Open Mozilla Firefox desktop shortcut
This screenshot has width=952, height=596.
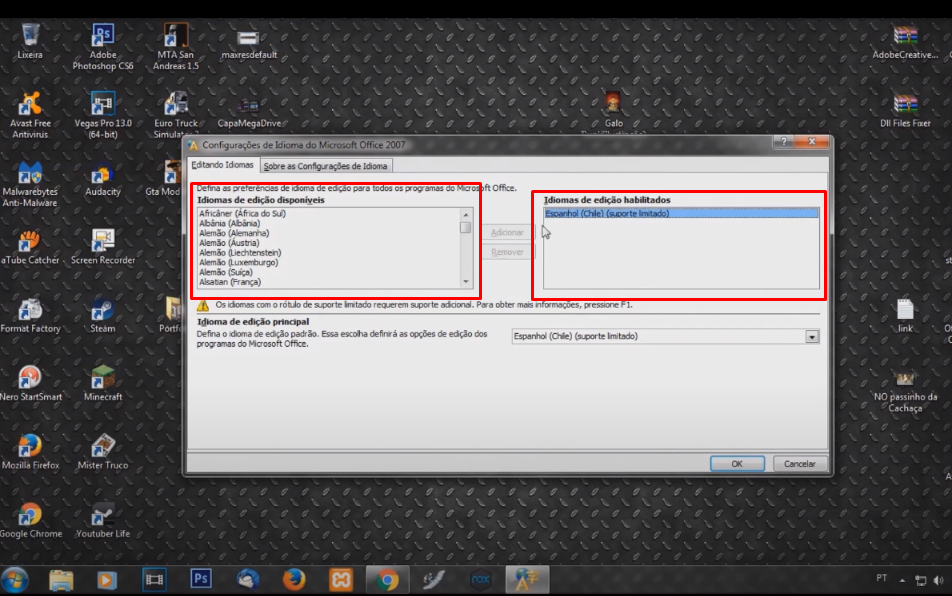point(30,453)
